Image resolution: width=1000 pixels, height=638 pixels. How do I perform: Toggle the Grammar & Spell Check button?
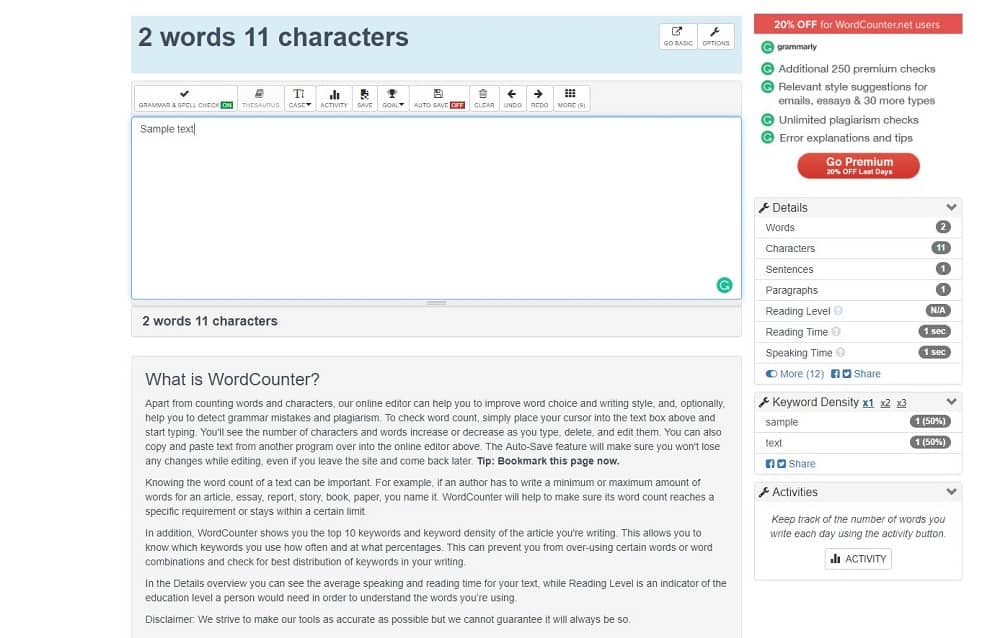click(186, 98)
